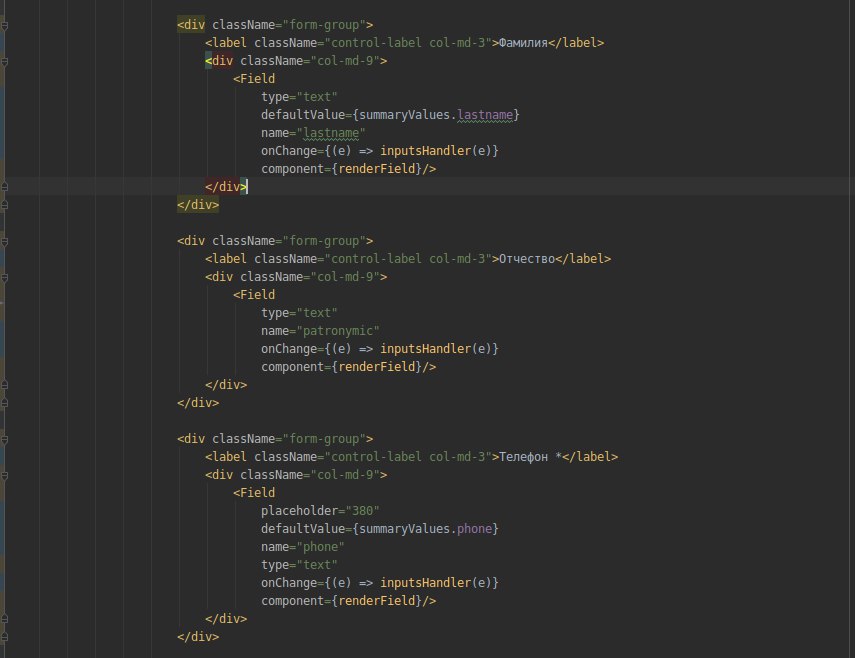Click the <Field tag above placeholder="380"
This screenshot has height=658, width=855.
[x=254, y=492]
